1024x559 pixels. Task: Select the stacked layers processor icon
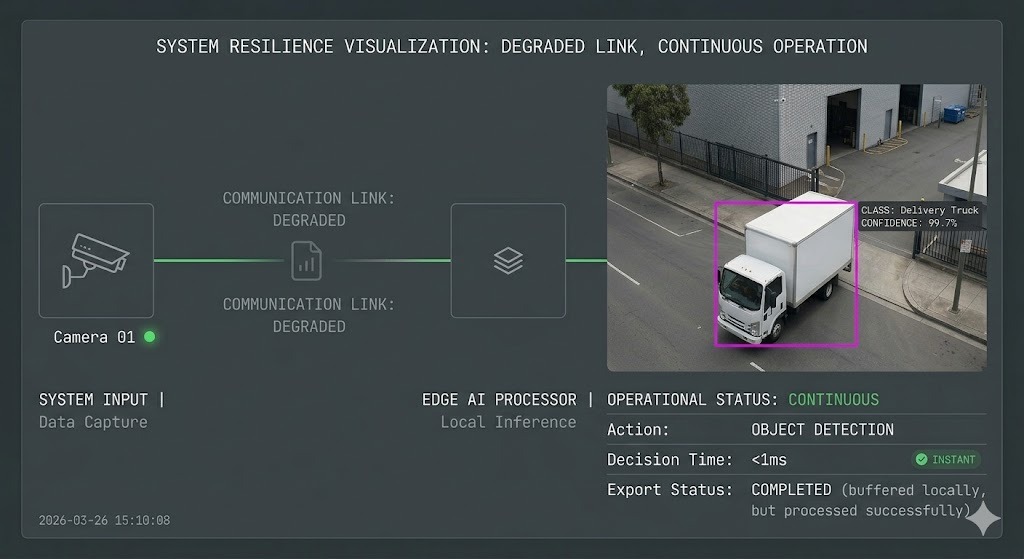tap(508, 260)
